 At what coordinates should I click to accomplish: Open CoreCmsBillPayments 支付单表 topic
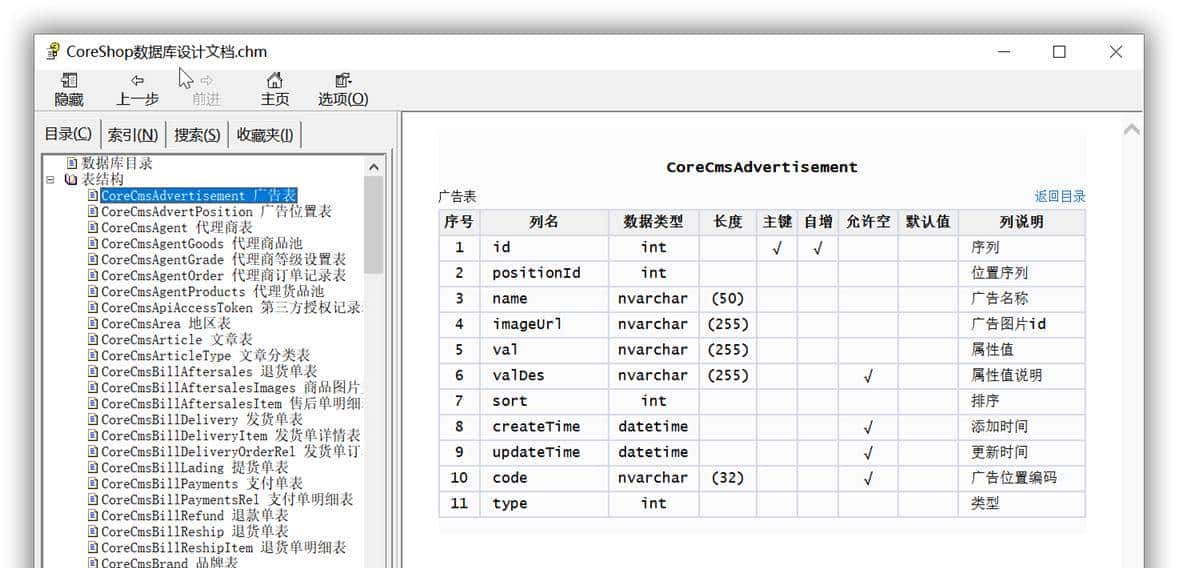click(202, 483)
